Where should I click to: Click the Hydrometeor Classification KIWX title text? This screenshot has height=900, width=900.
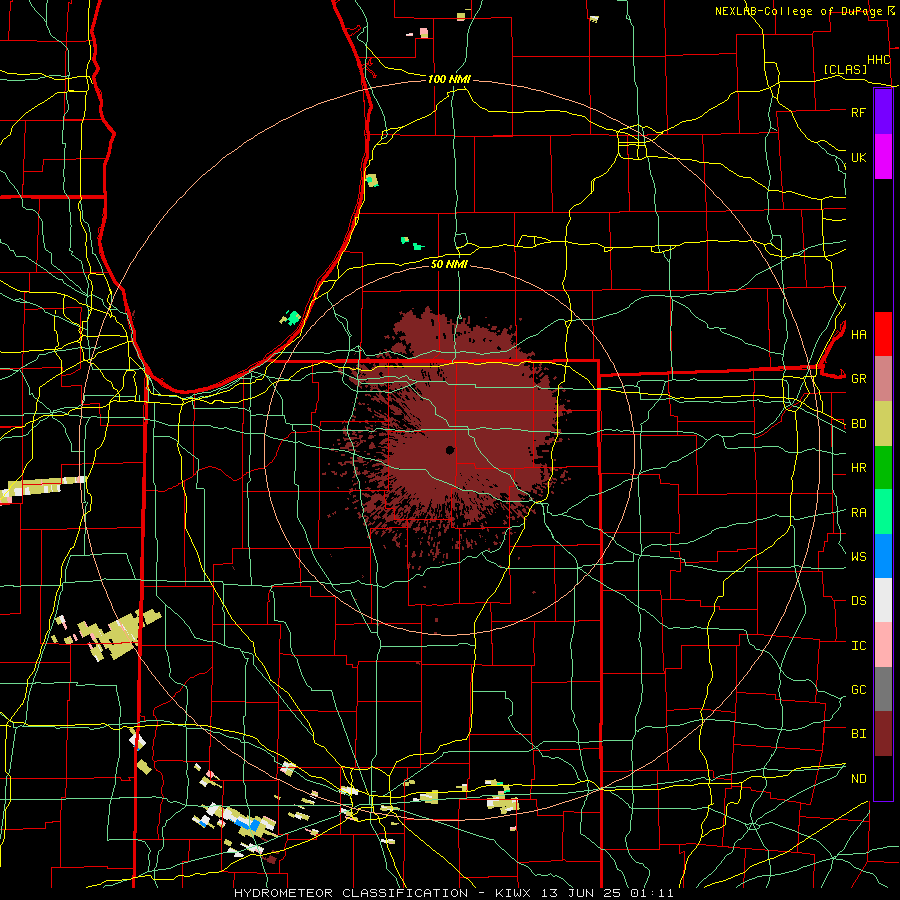tap(453, 893)
